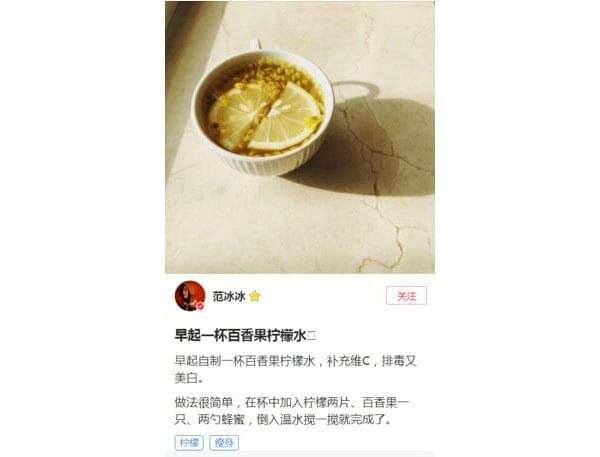This screenshot has height=457, width=600.
Task: Click the cup's dark shadow on the marble
Action: pyautogui.click(x=367, y=147)
